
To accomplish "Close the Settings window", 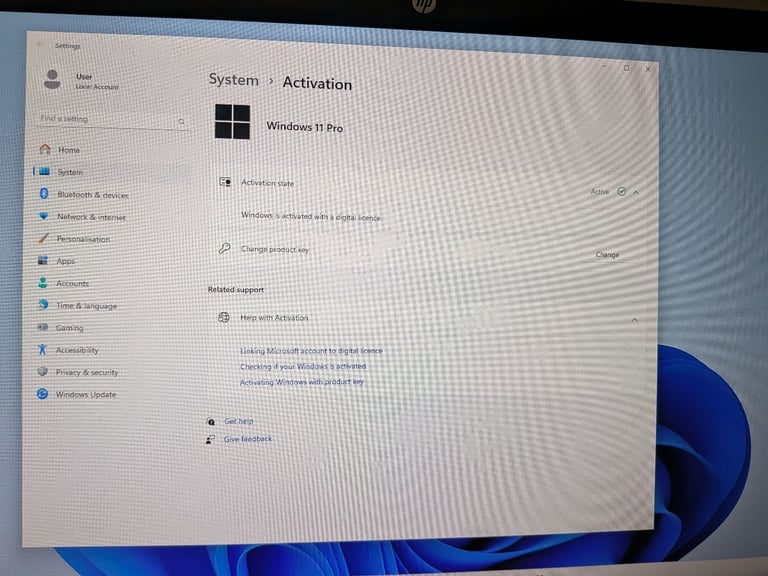I will pos(648,70).
